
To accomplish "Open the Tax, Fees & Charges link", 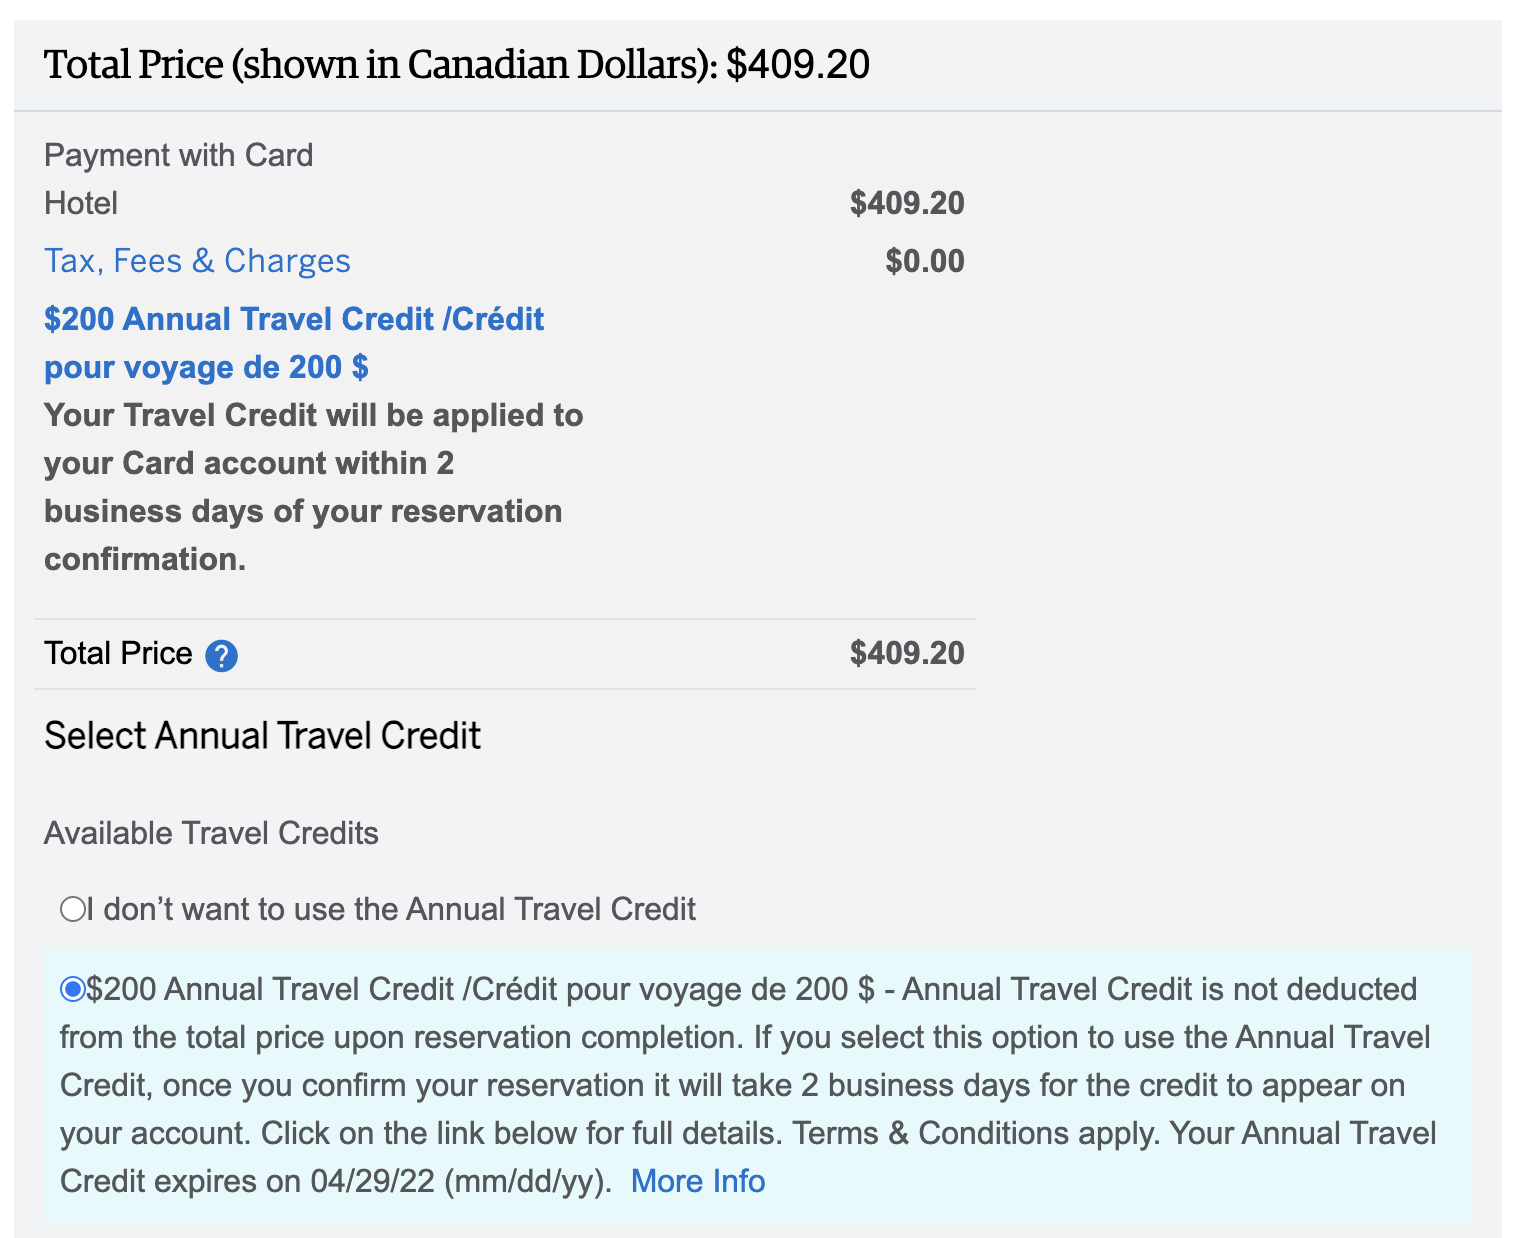I will tap(197, 261).
